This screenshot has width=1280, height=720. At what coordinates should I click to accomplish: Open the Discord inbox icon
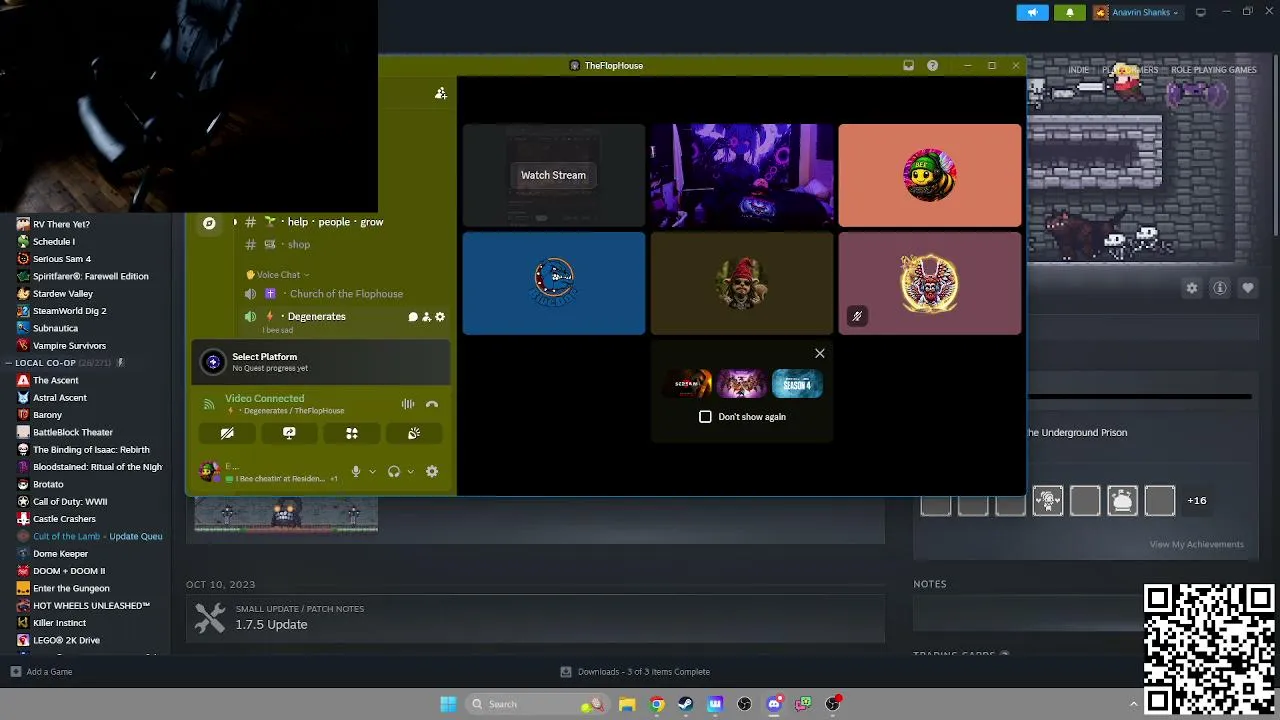908,66
